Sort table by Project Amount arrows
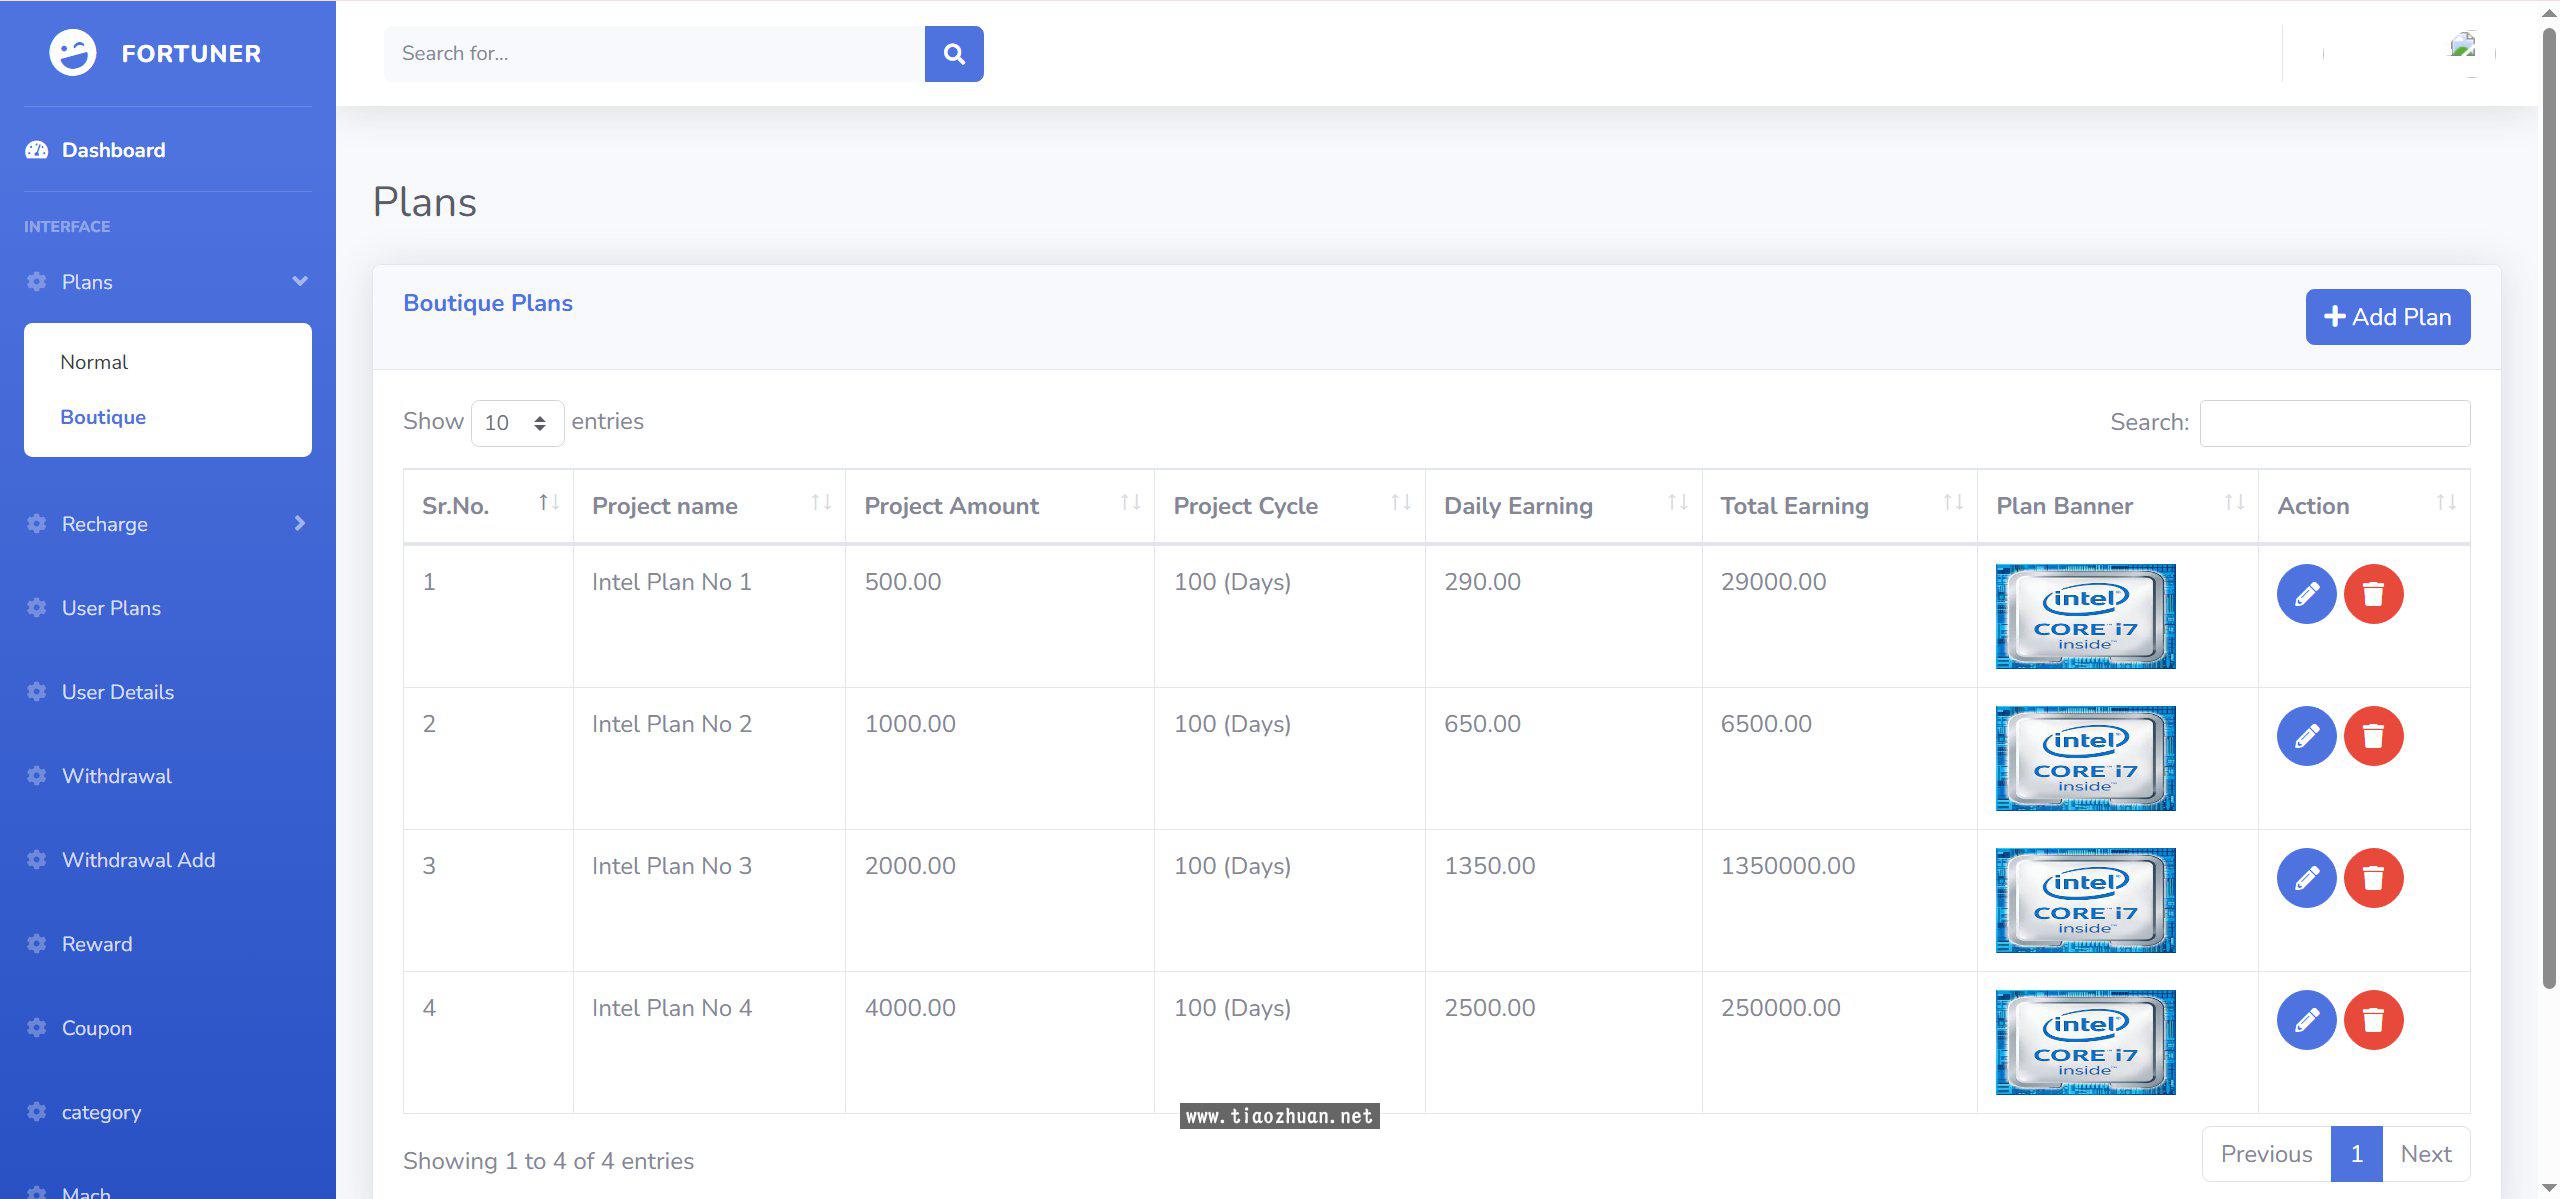 [x=1131, y=503]
